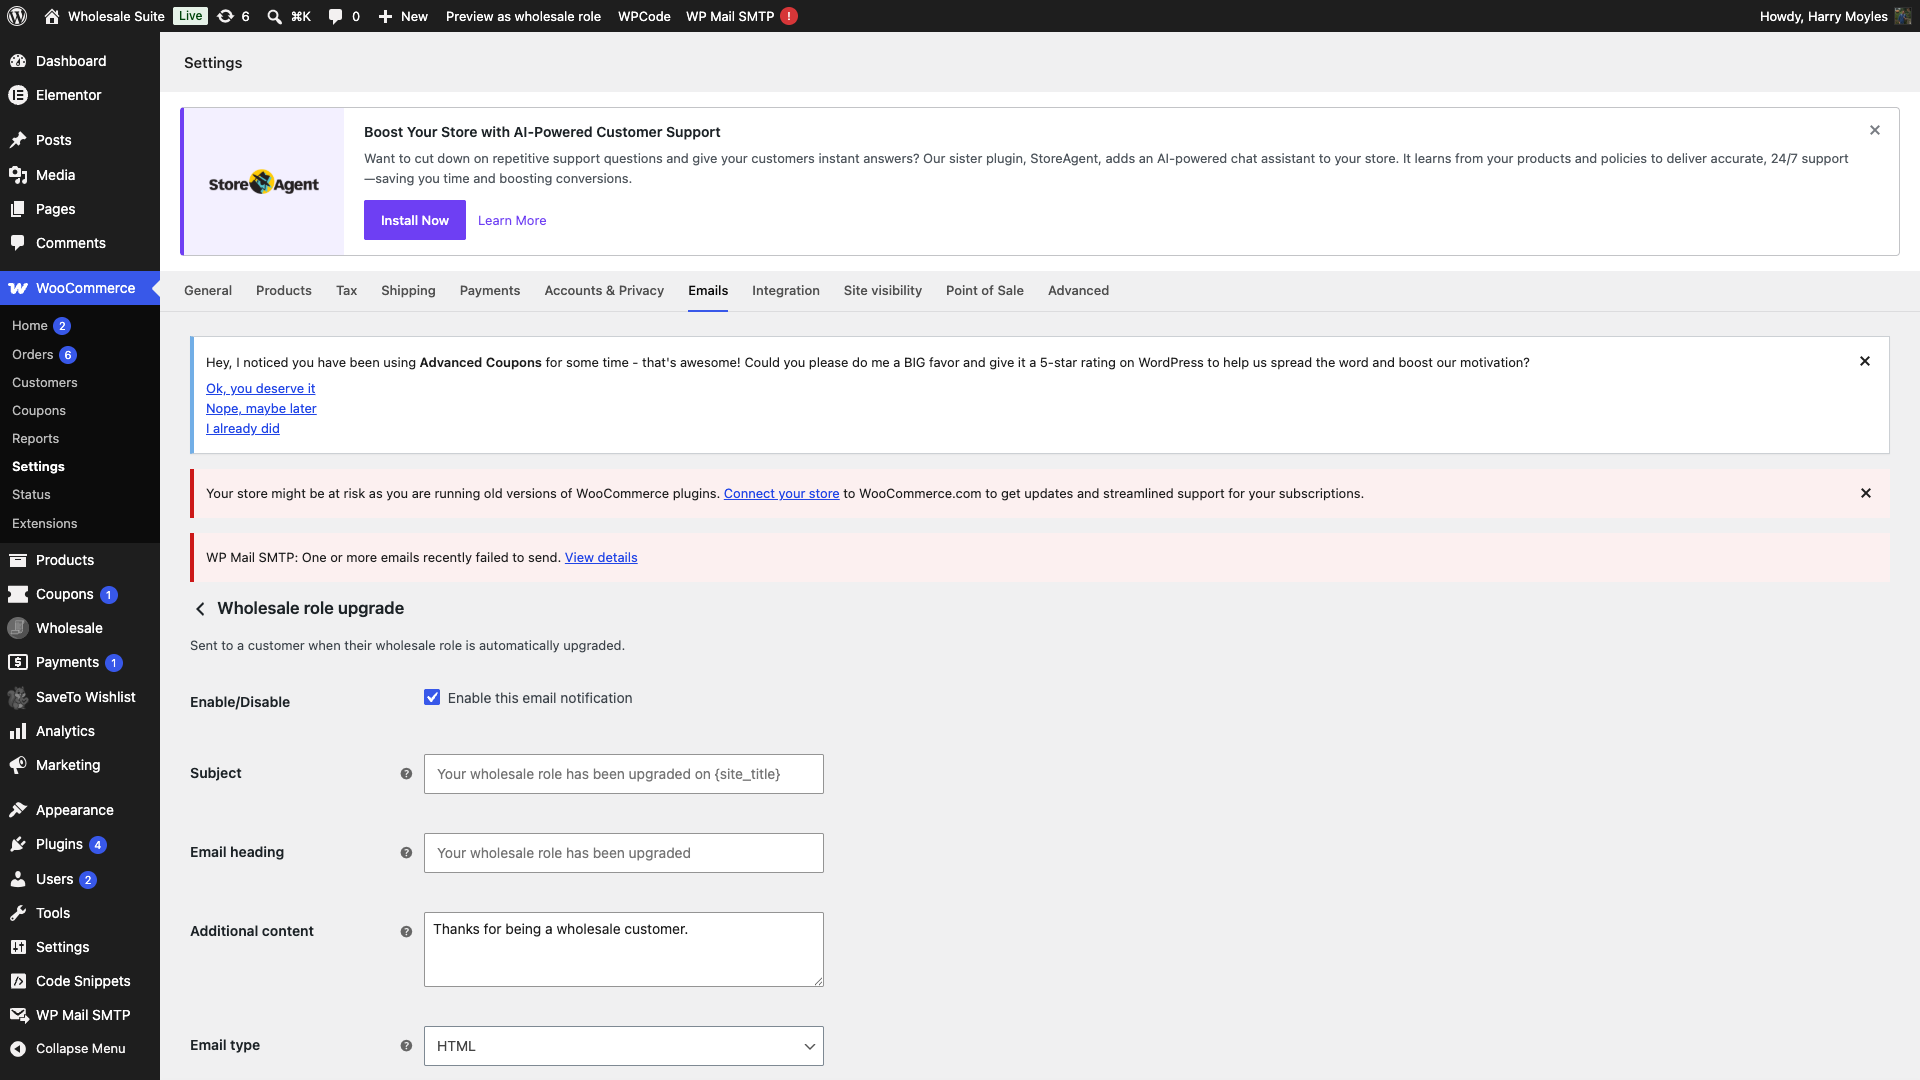The image size is (1920, 1080).
Task: Dismiss the old WooCommerce plugins warning
Action: 1866,493
